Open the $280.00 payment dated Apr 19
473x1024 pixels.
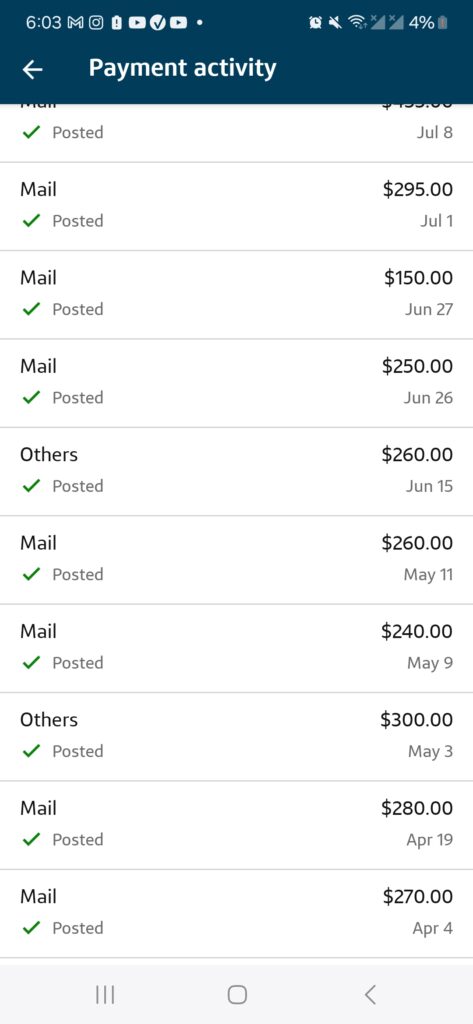pos(236,825)
